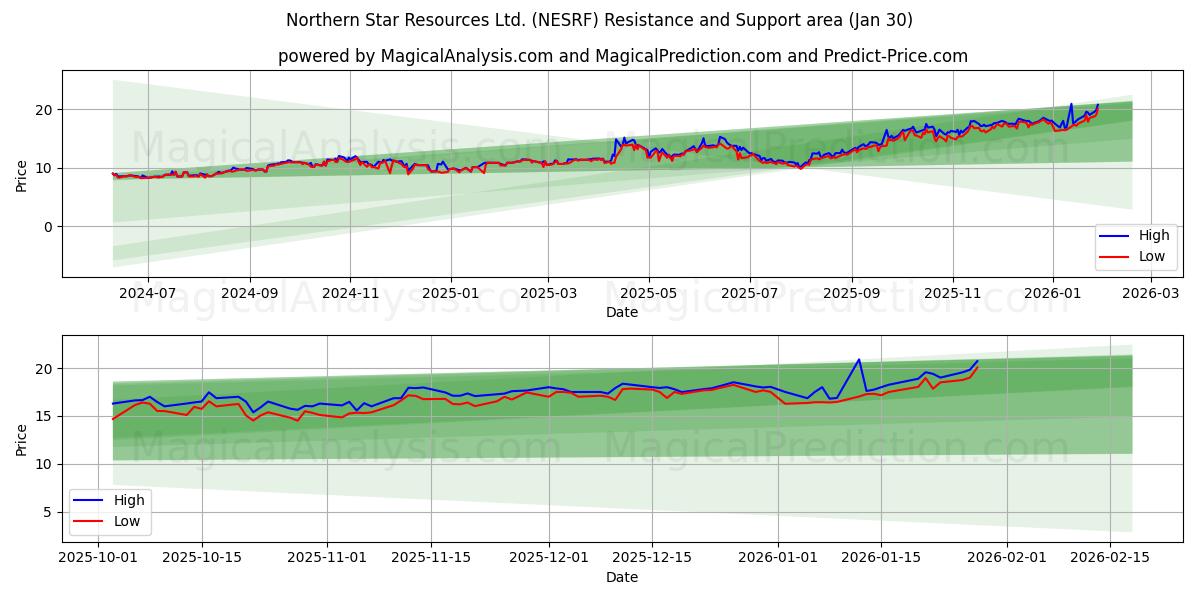Click 'High' in the lower chart legend
Image resolution: width=1200 pixels, height=600 pixels.
tap(129, 500)
